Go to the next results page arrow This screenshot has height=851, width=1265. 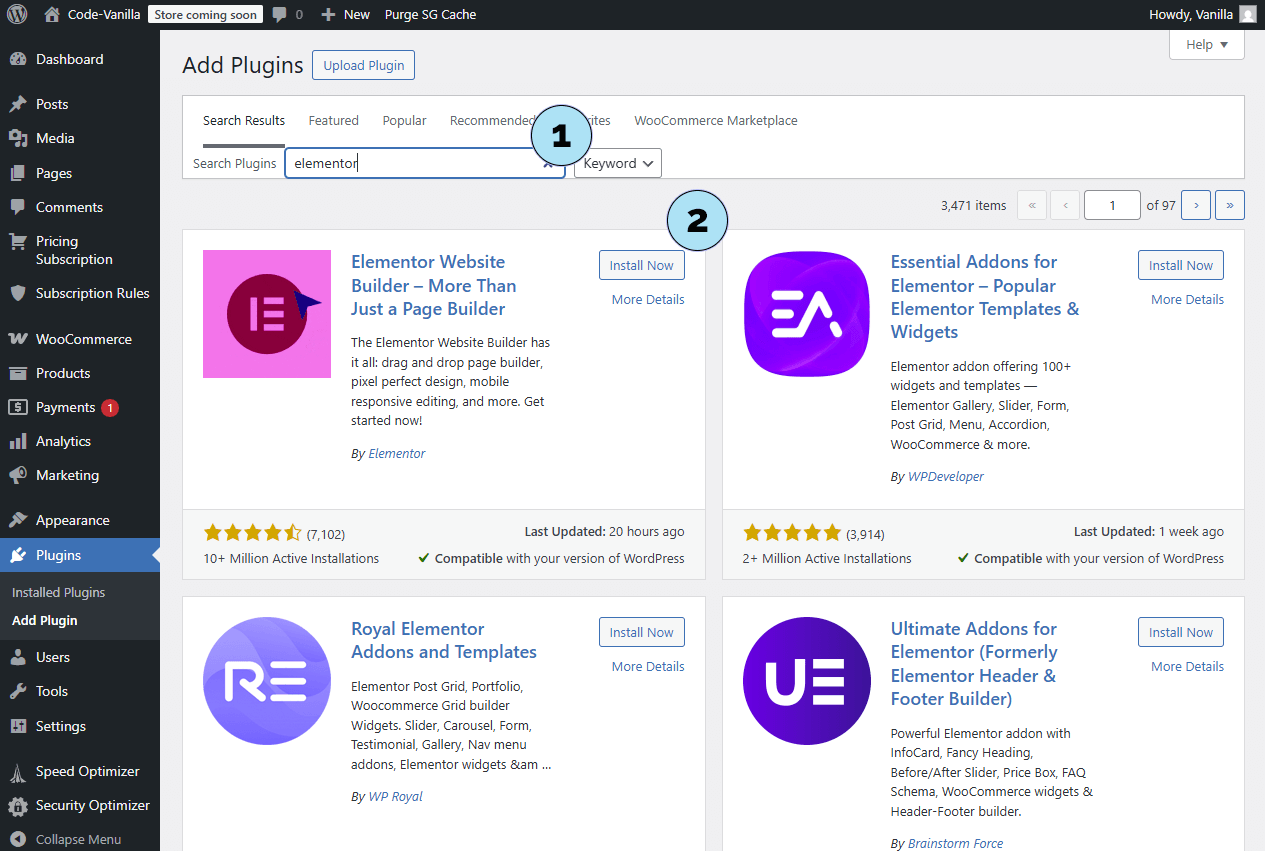point(1195,205)
